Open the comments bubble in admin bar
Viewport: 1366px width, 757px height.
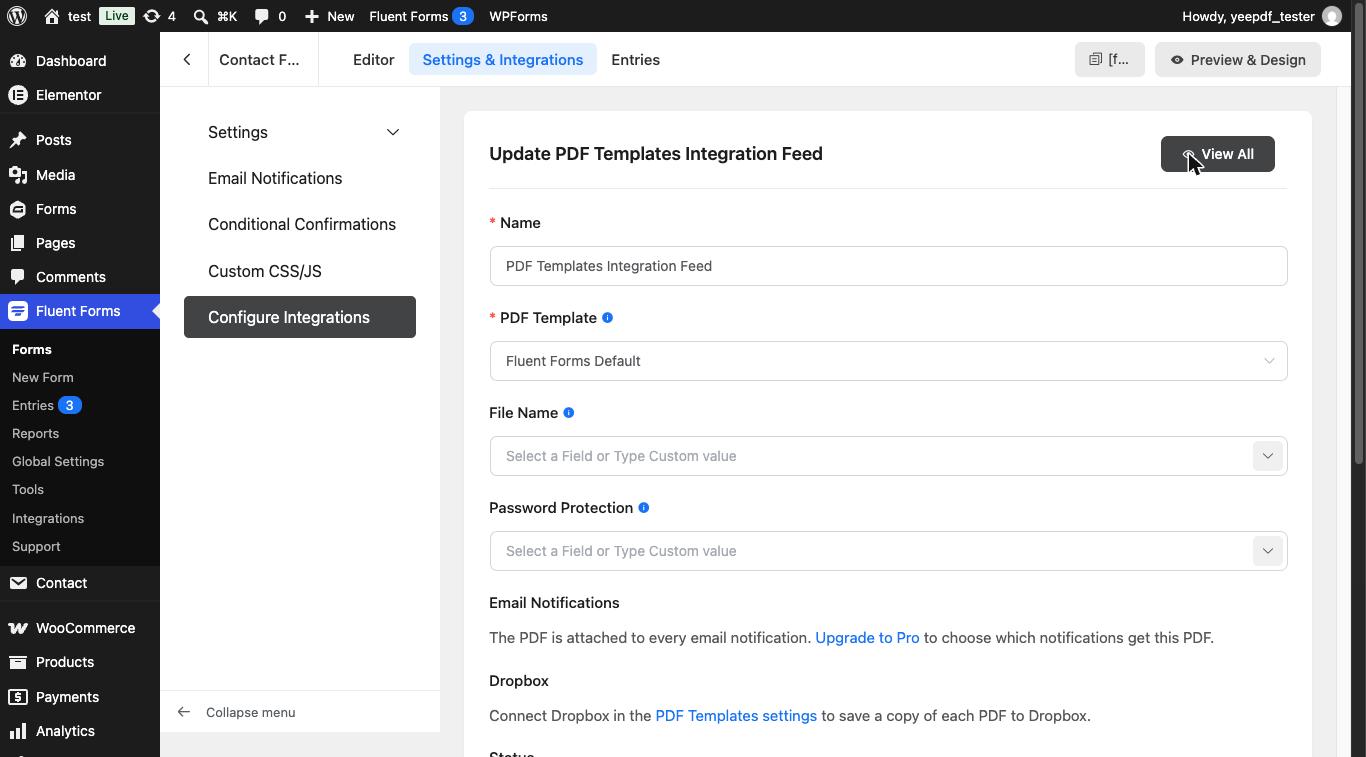tap(261, 16)
